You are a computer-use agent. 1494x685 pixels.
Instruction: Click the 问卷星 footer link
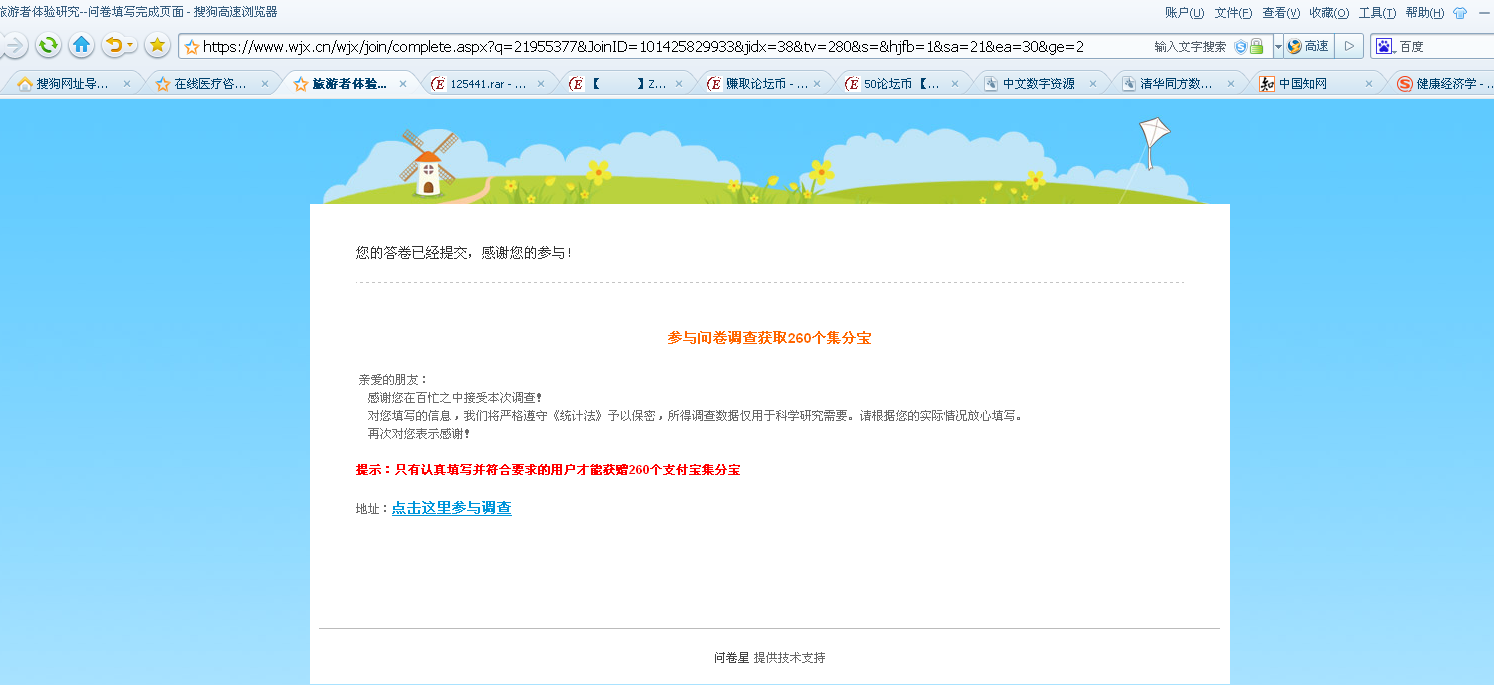point(731,657)
